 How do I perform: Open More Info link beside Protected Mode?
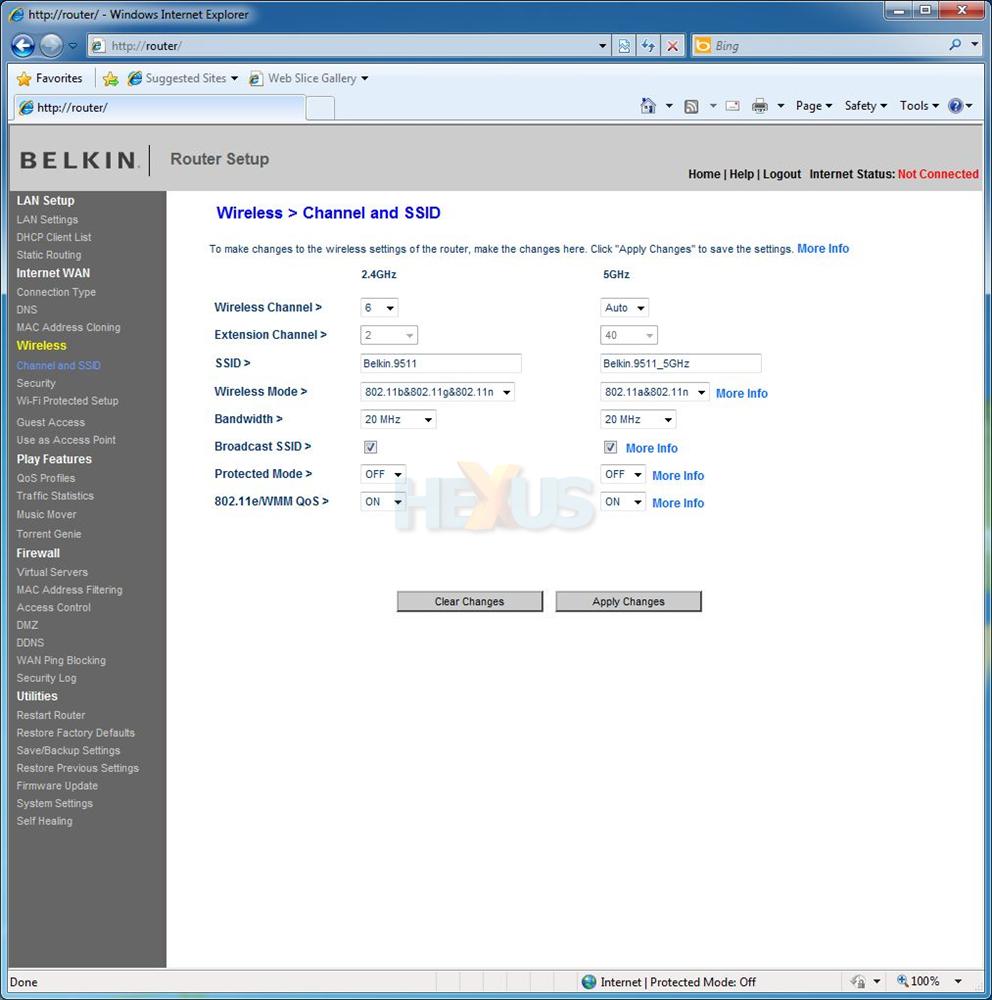(677, 476)
